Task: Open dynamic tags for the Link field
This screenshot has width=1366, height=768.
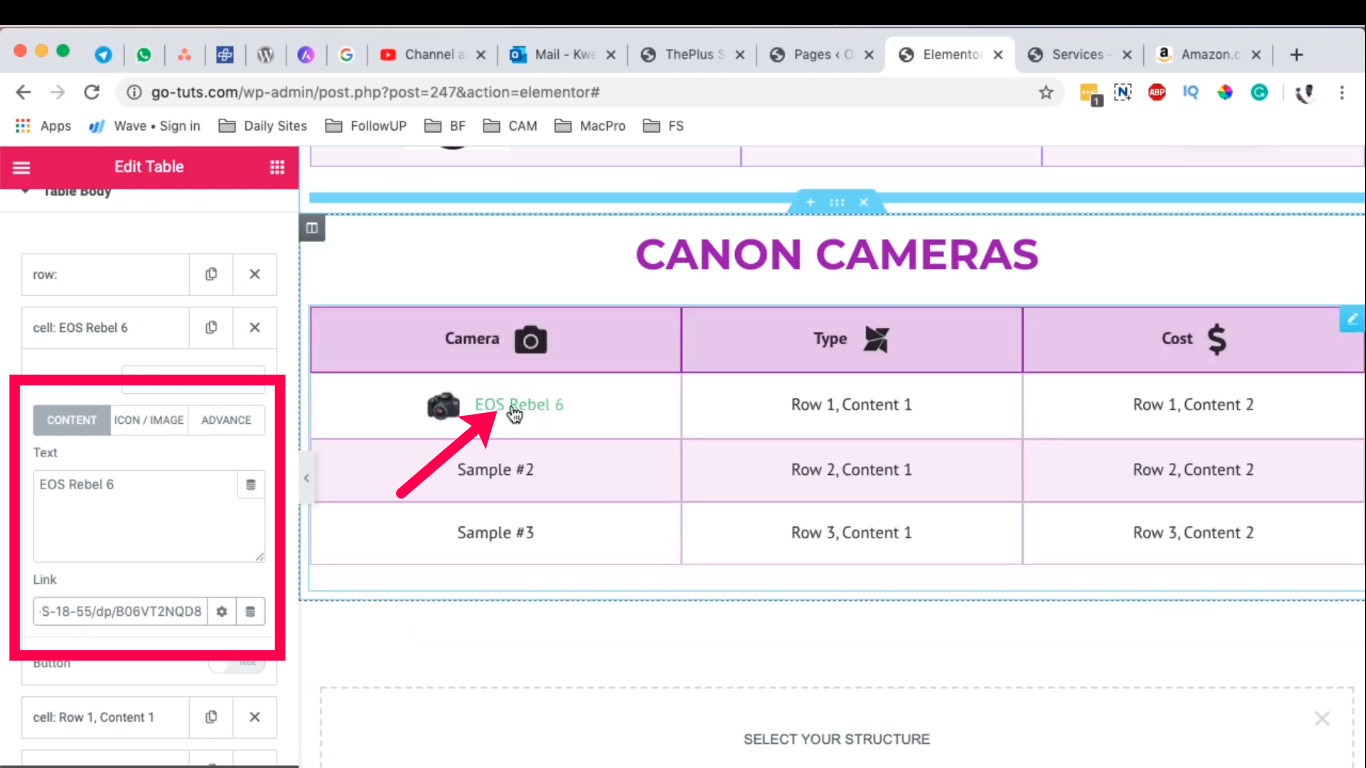Action: click(x=250, y=611)
